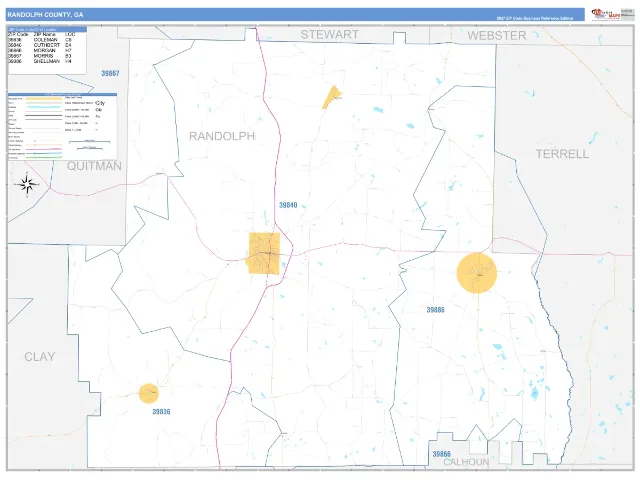Image resolution: width=640 pixels, height=480 pixels.
Task: Select the Shellman orange circle city marker
Action: point(477,273)
